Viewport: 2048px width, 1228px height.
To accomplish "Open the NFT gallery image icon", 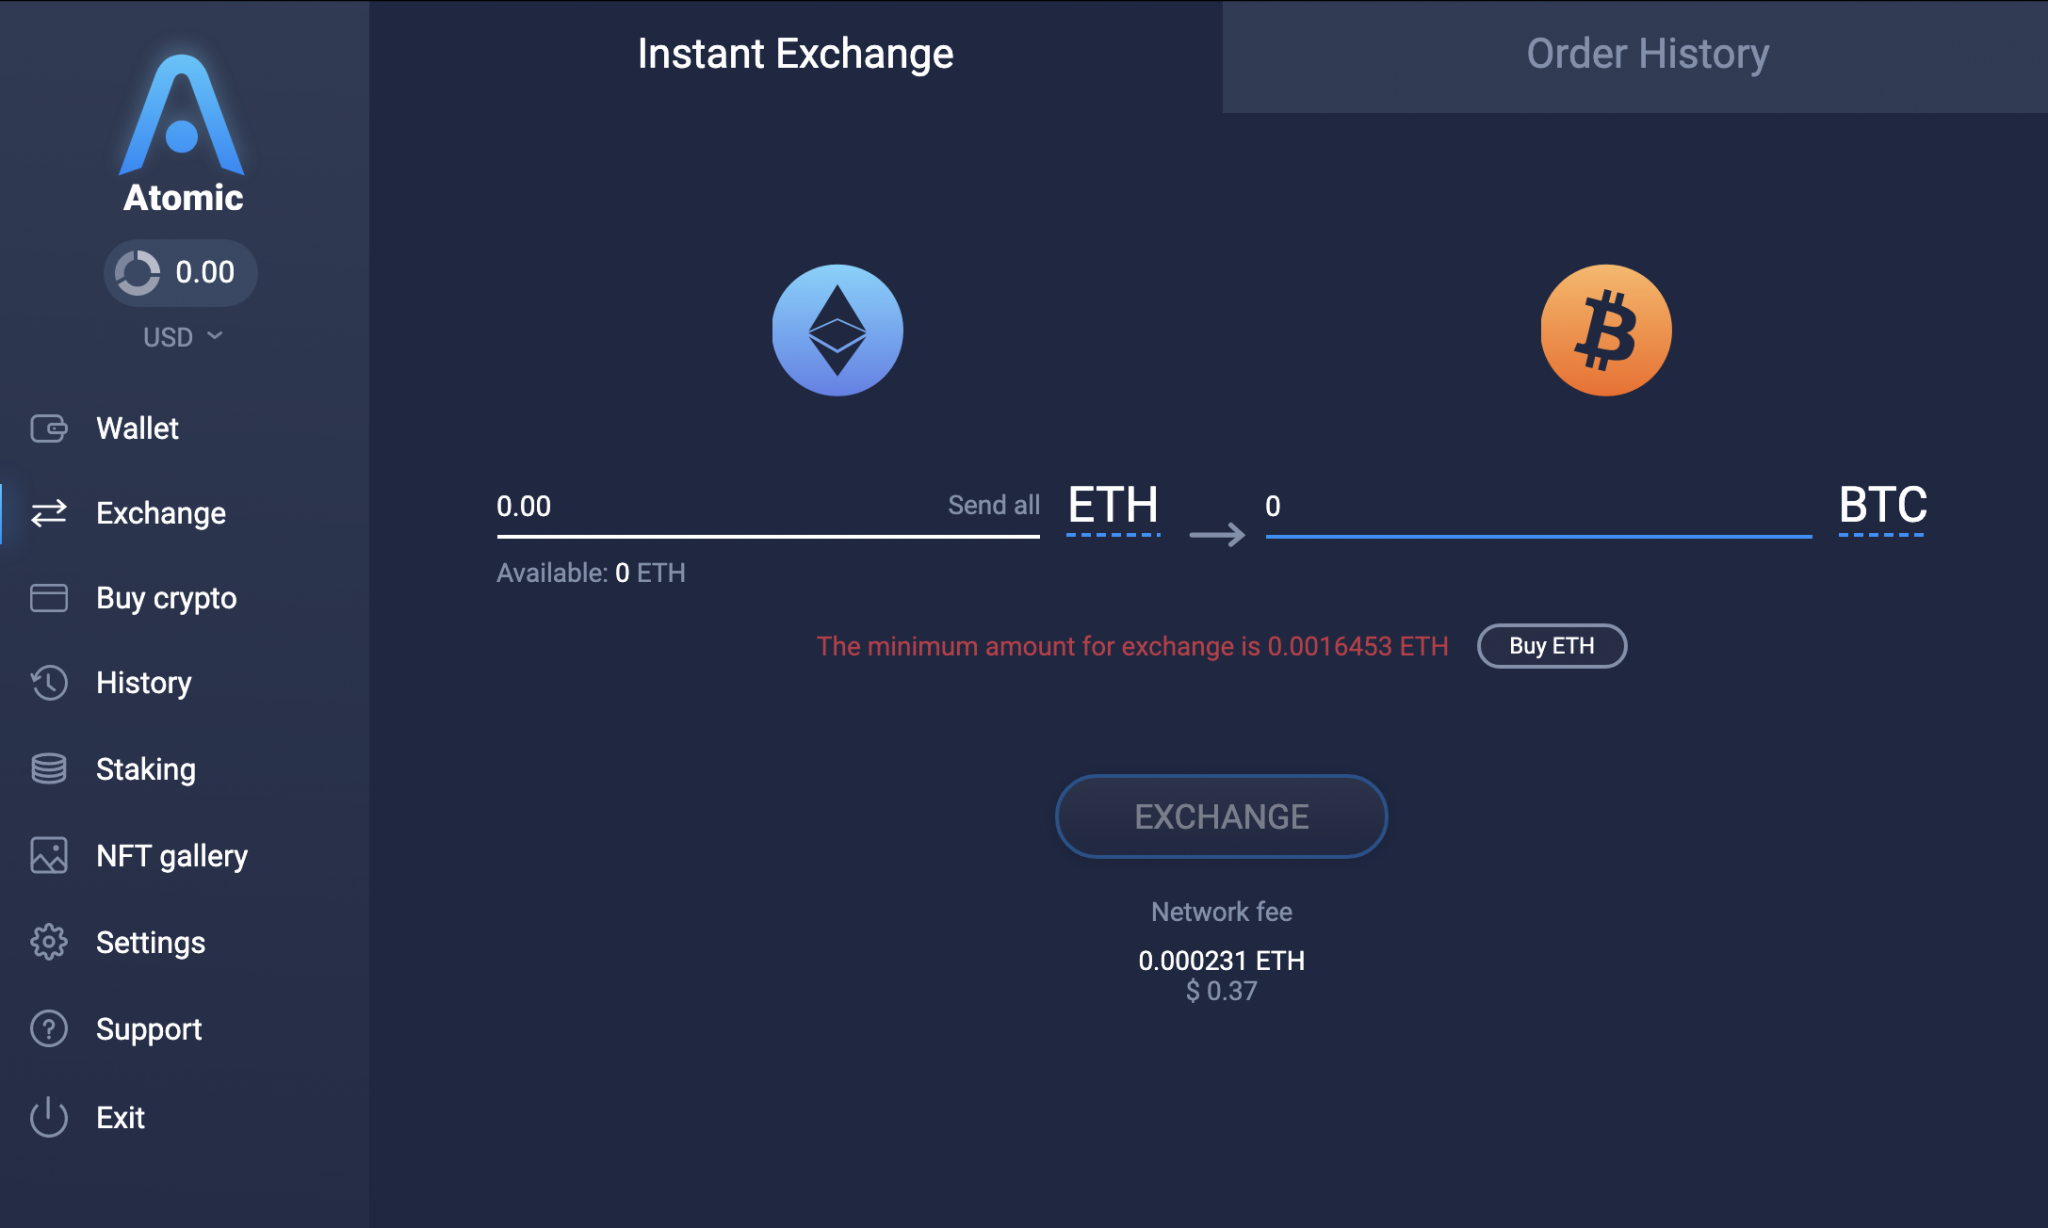I will (x=49, y=855).
